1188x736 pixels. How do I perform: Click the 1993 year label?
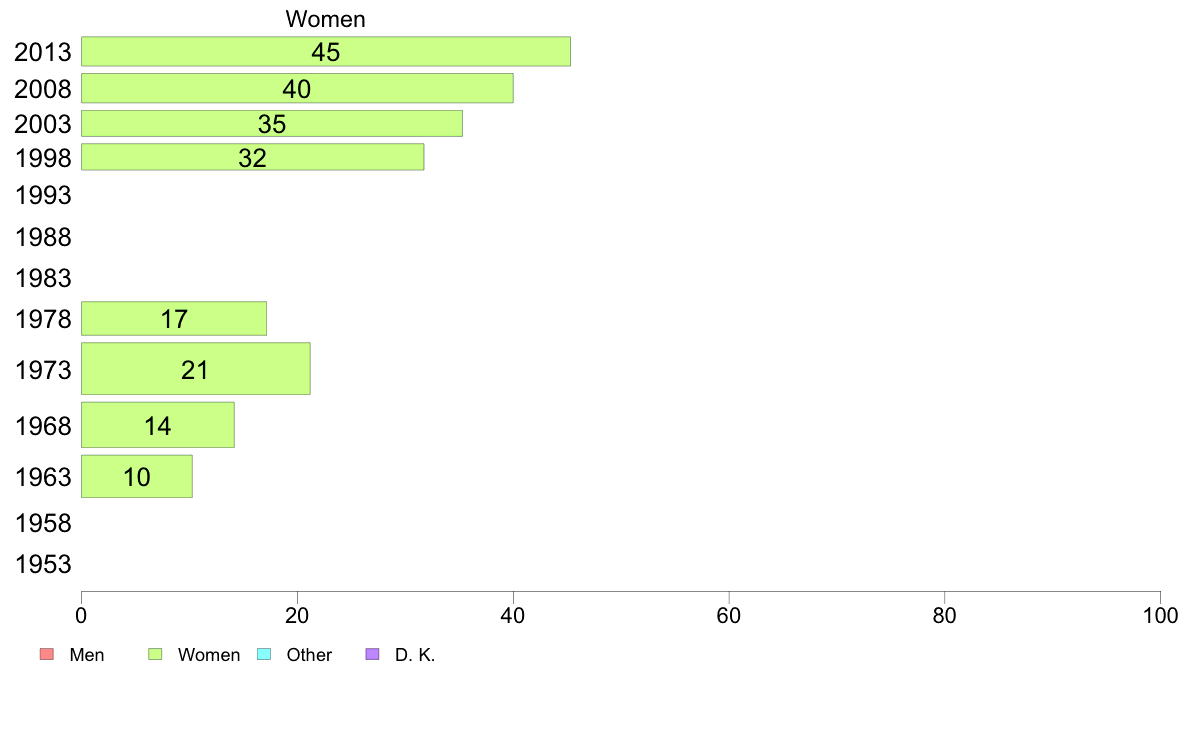43,196
